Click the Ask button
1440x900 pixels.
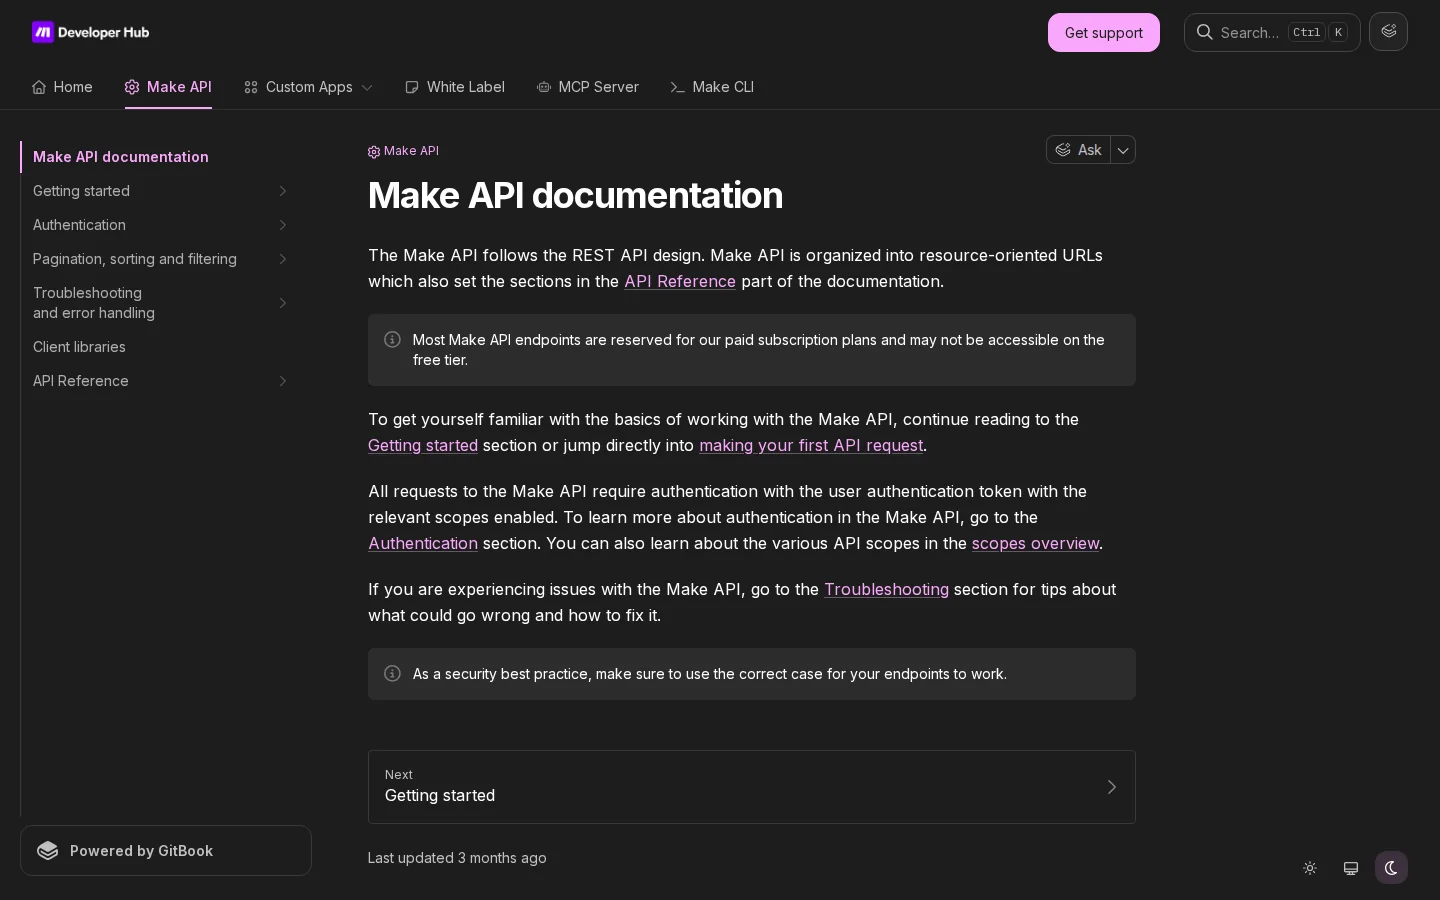click(x=1078, y=150)
